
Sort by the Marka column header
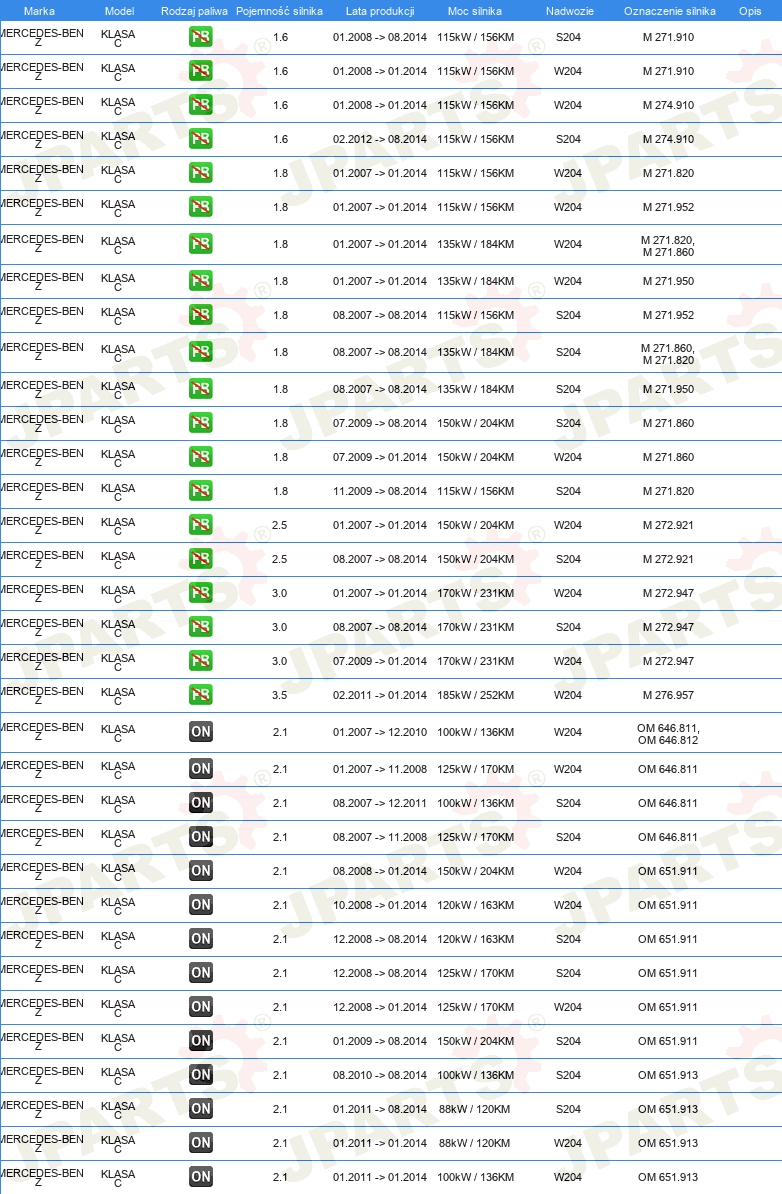click(x=39, y=11)
